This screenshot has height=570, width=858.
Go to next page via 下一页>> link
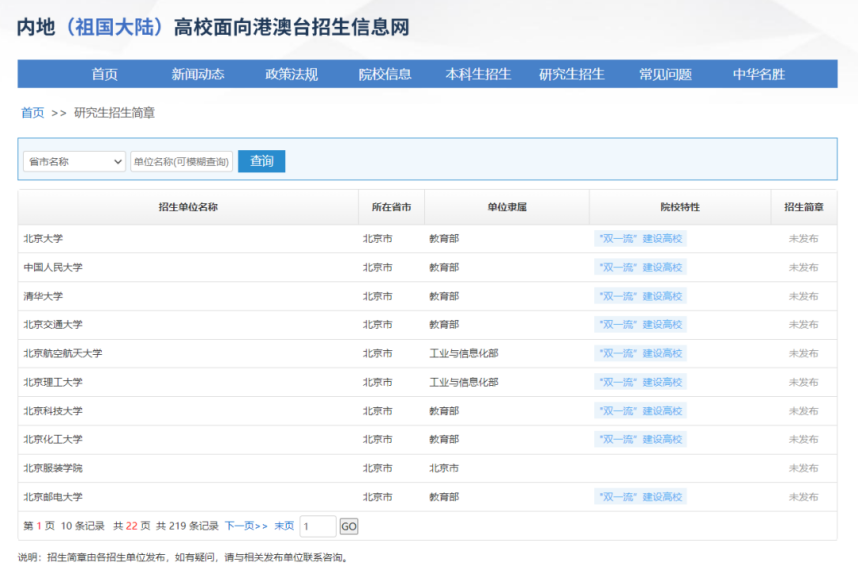pyautogui.click(x=246, y=526)
